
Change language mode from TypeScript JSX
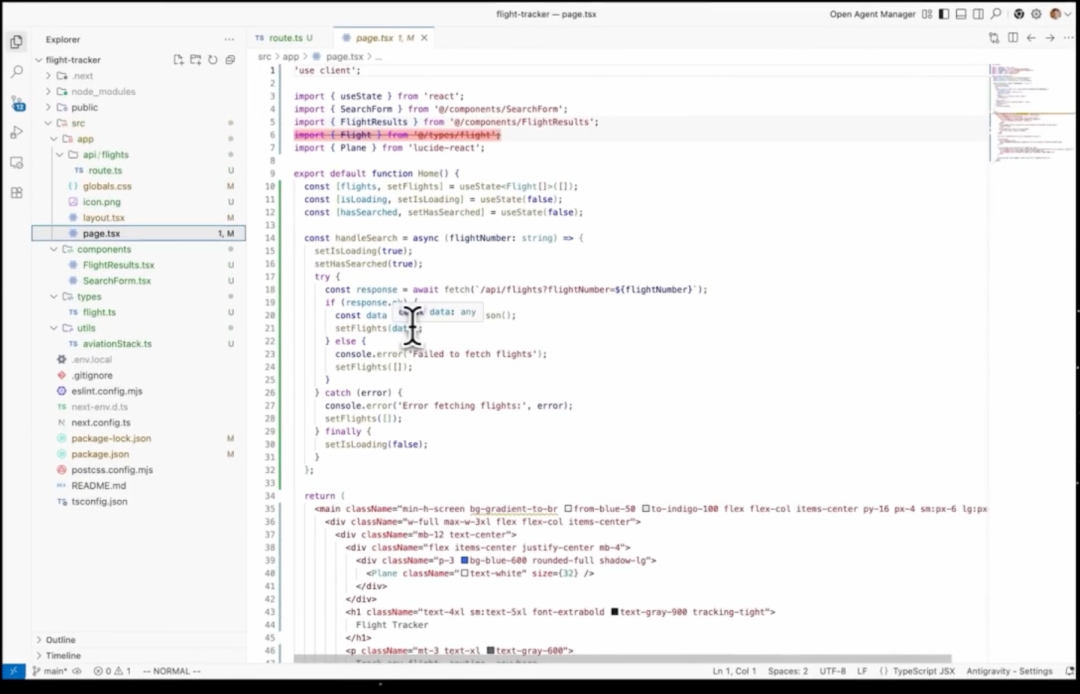(924, 671)
